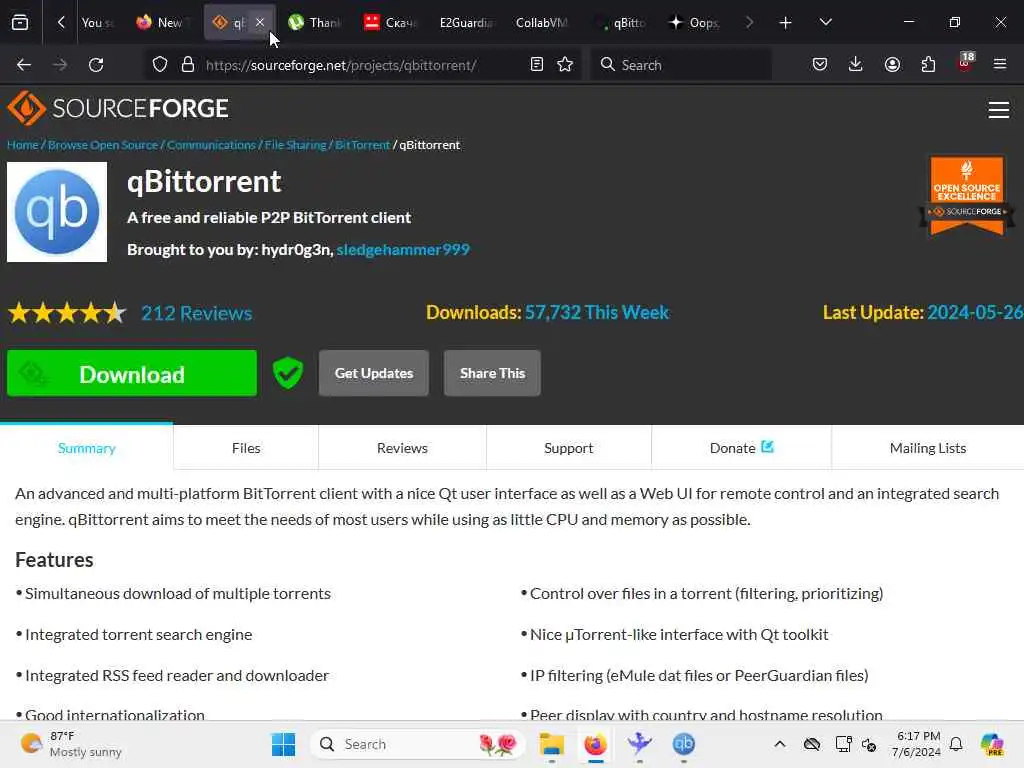This screenshot has width=1024, height=768.
Task: Open the File Sharing breadcrumb
Action: 295,145
